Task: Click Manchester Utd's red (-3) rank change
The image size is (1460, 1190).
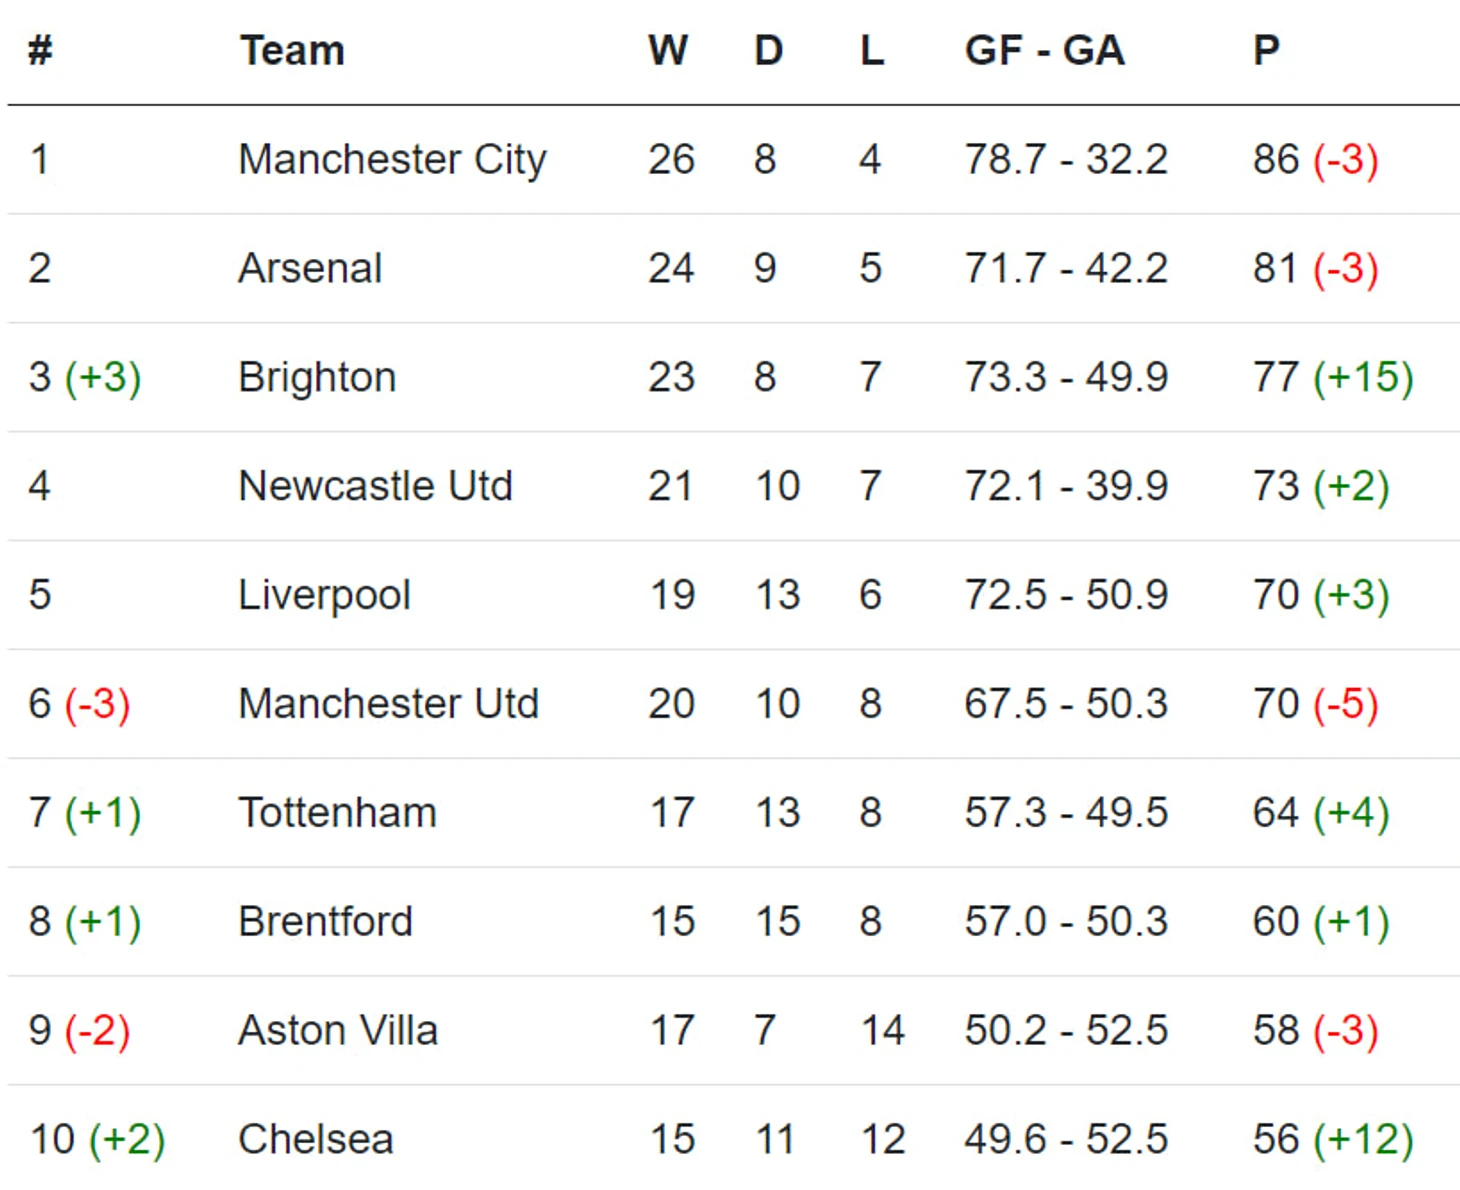Action: pyautogui.click(x=98, y=704)
